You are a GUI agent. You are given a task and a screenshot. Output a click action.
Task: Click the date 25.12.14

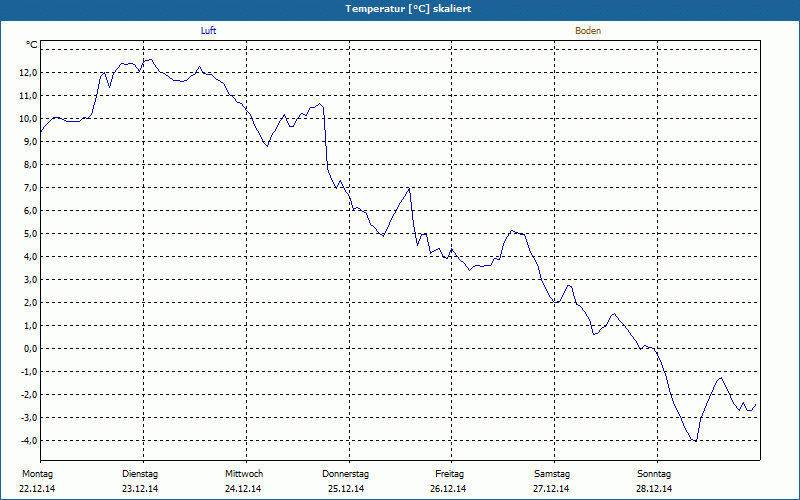[x=346, y=489]
